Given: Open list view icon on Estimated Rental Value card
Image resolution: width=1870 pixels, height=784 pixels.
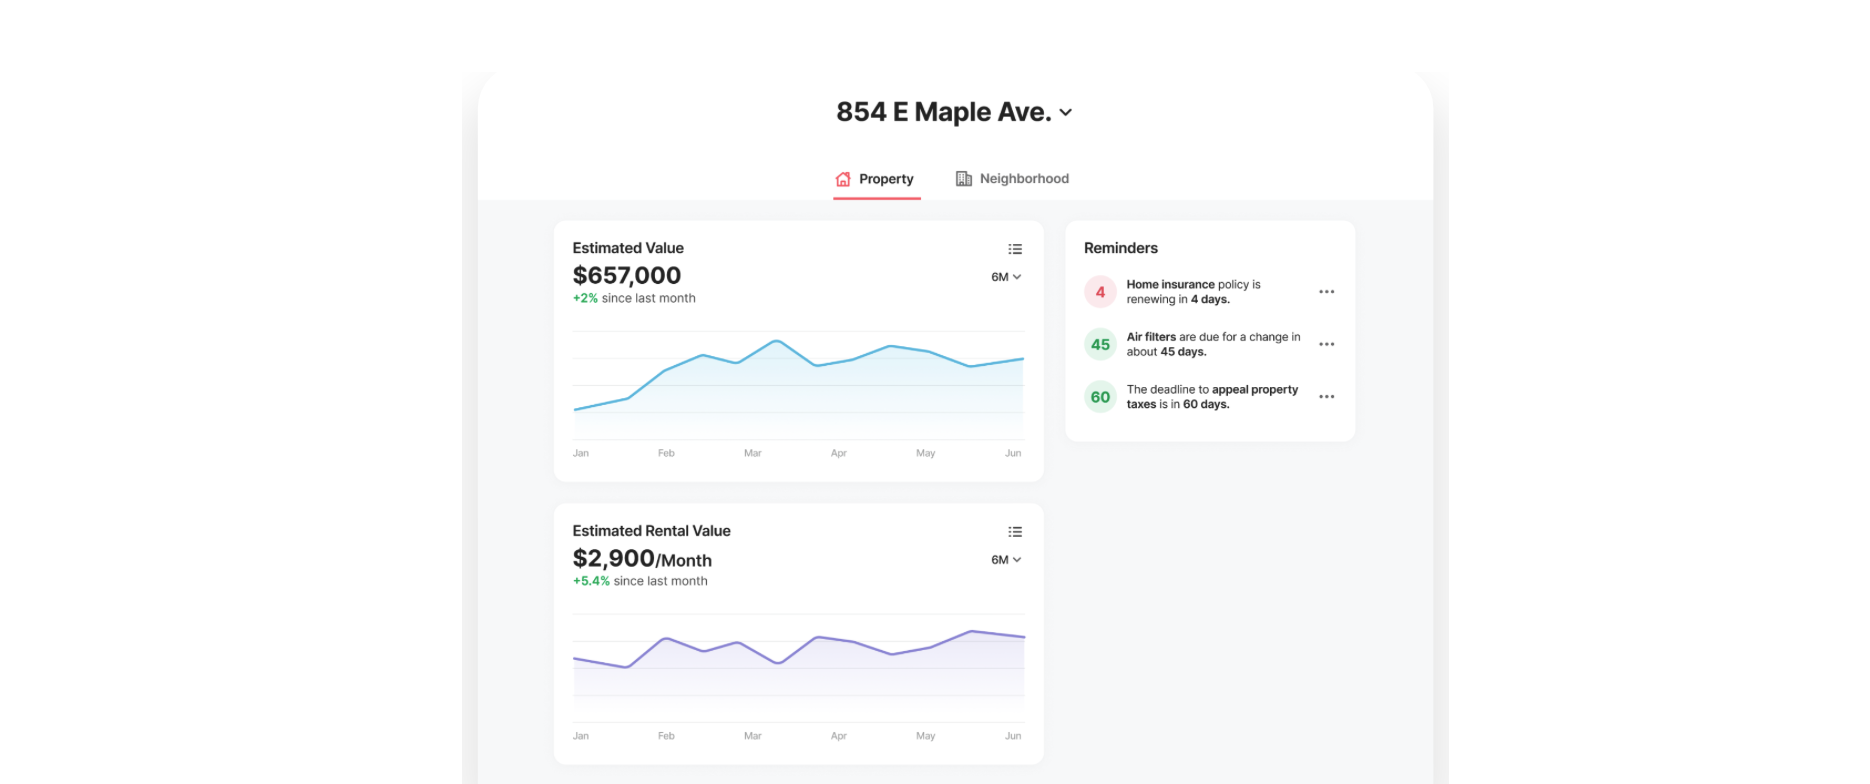Looking at the screenshot, I should tap(1015, 532).
